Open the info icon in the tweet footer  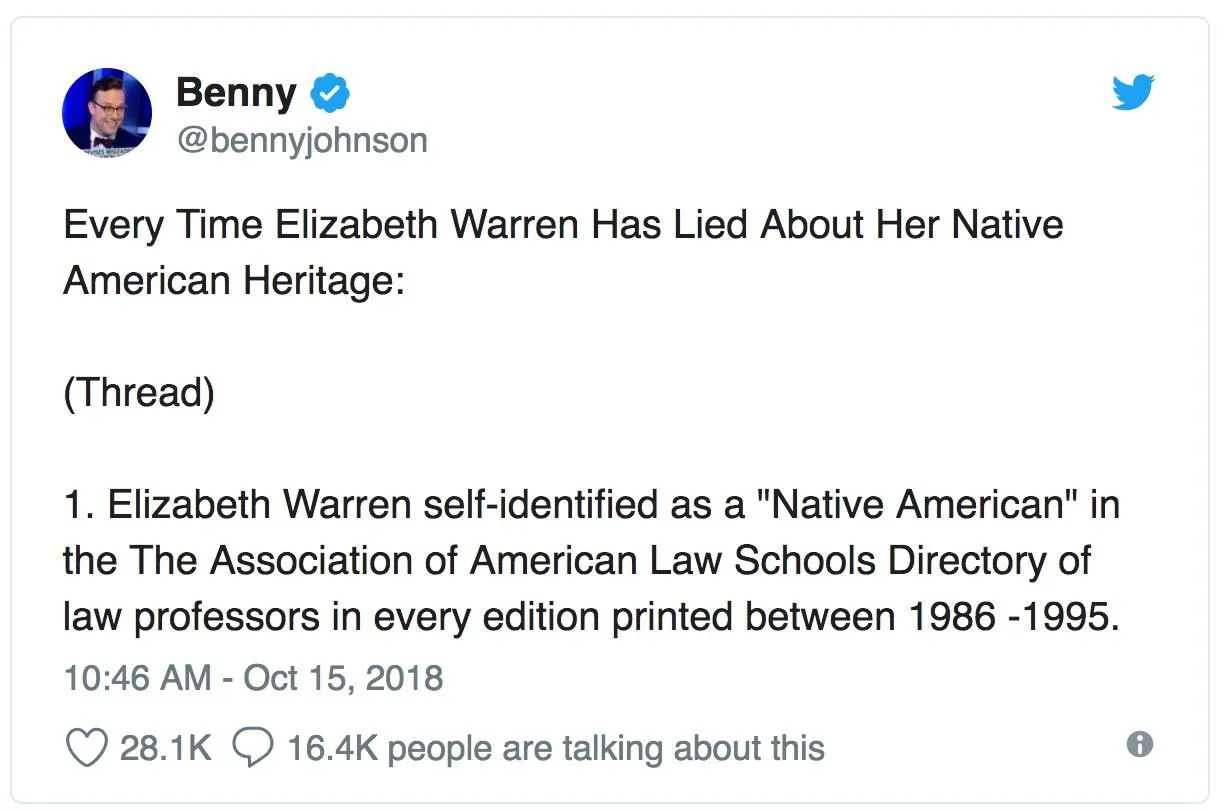[1139, 744]
